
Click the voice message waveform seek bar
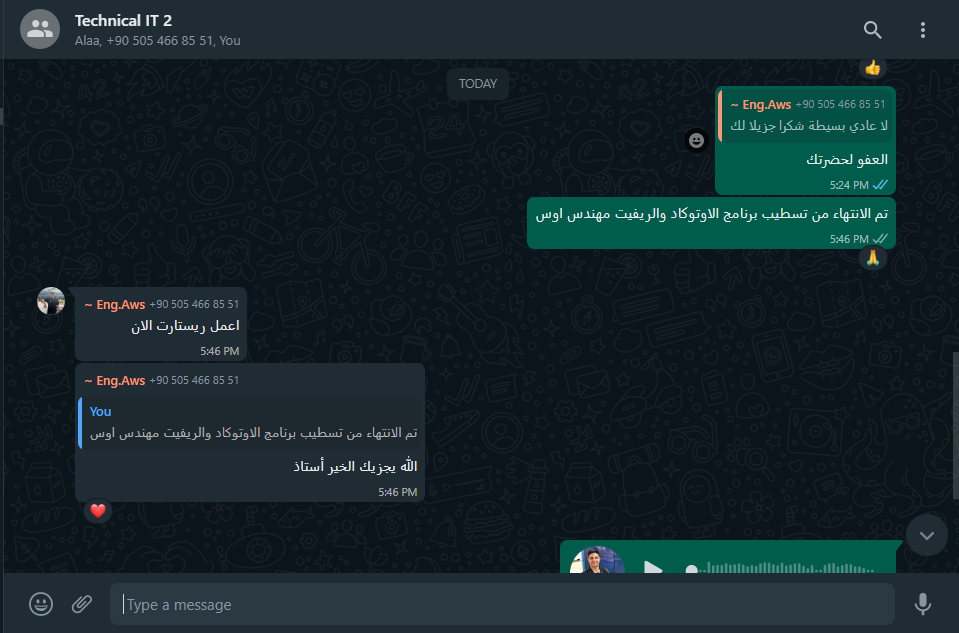point(783,568)
